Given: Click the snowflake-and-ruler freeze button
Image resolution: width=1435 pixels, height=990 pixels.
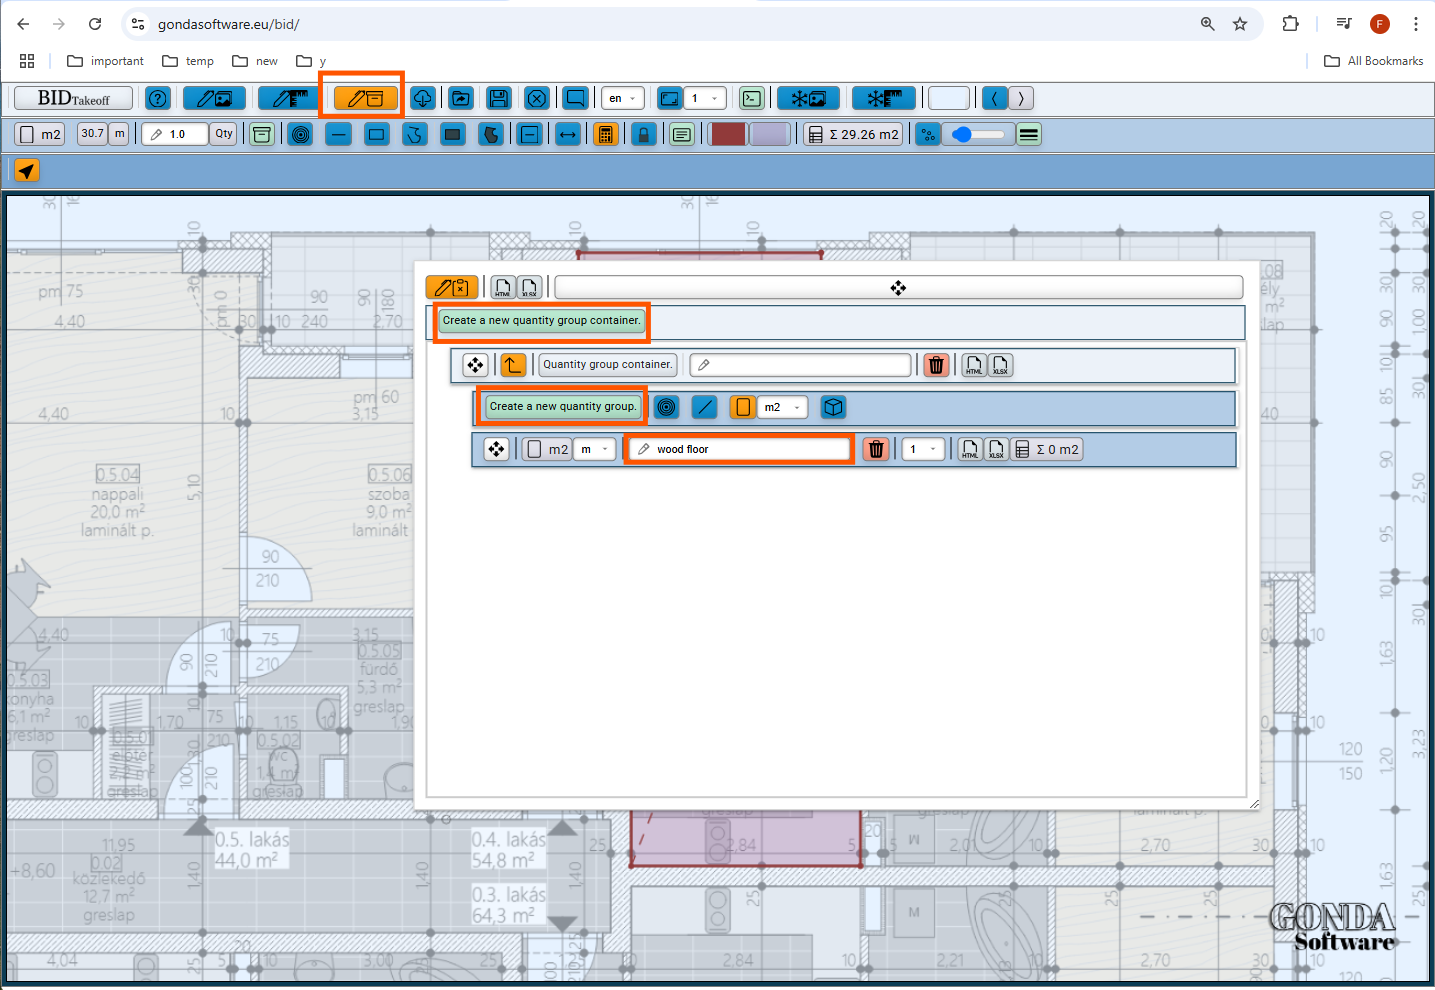Looking at the screenshot, I should click(x=884, y=98).
